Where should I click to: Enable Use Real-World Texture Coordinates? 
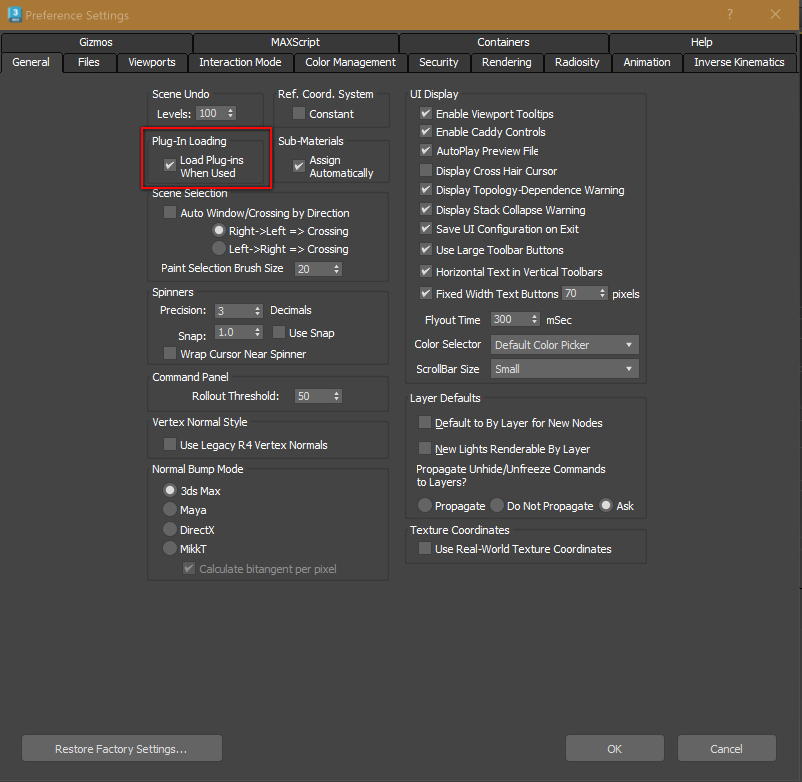[x=425, y=546]
